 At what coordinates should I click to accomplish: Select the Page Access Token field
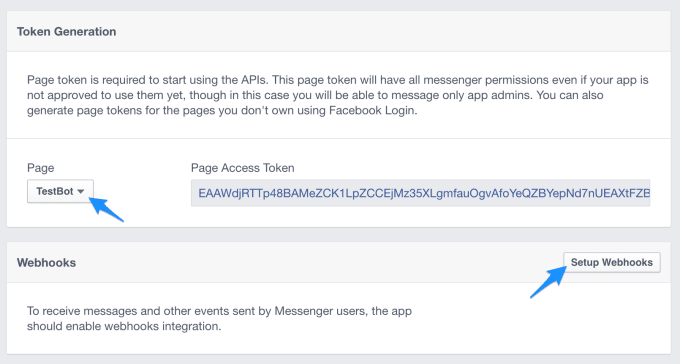(420, 193)
